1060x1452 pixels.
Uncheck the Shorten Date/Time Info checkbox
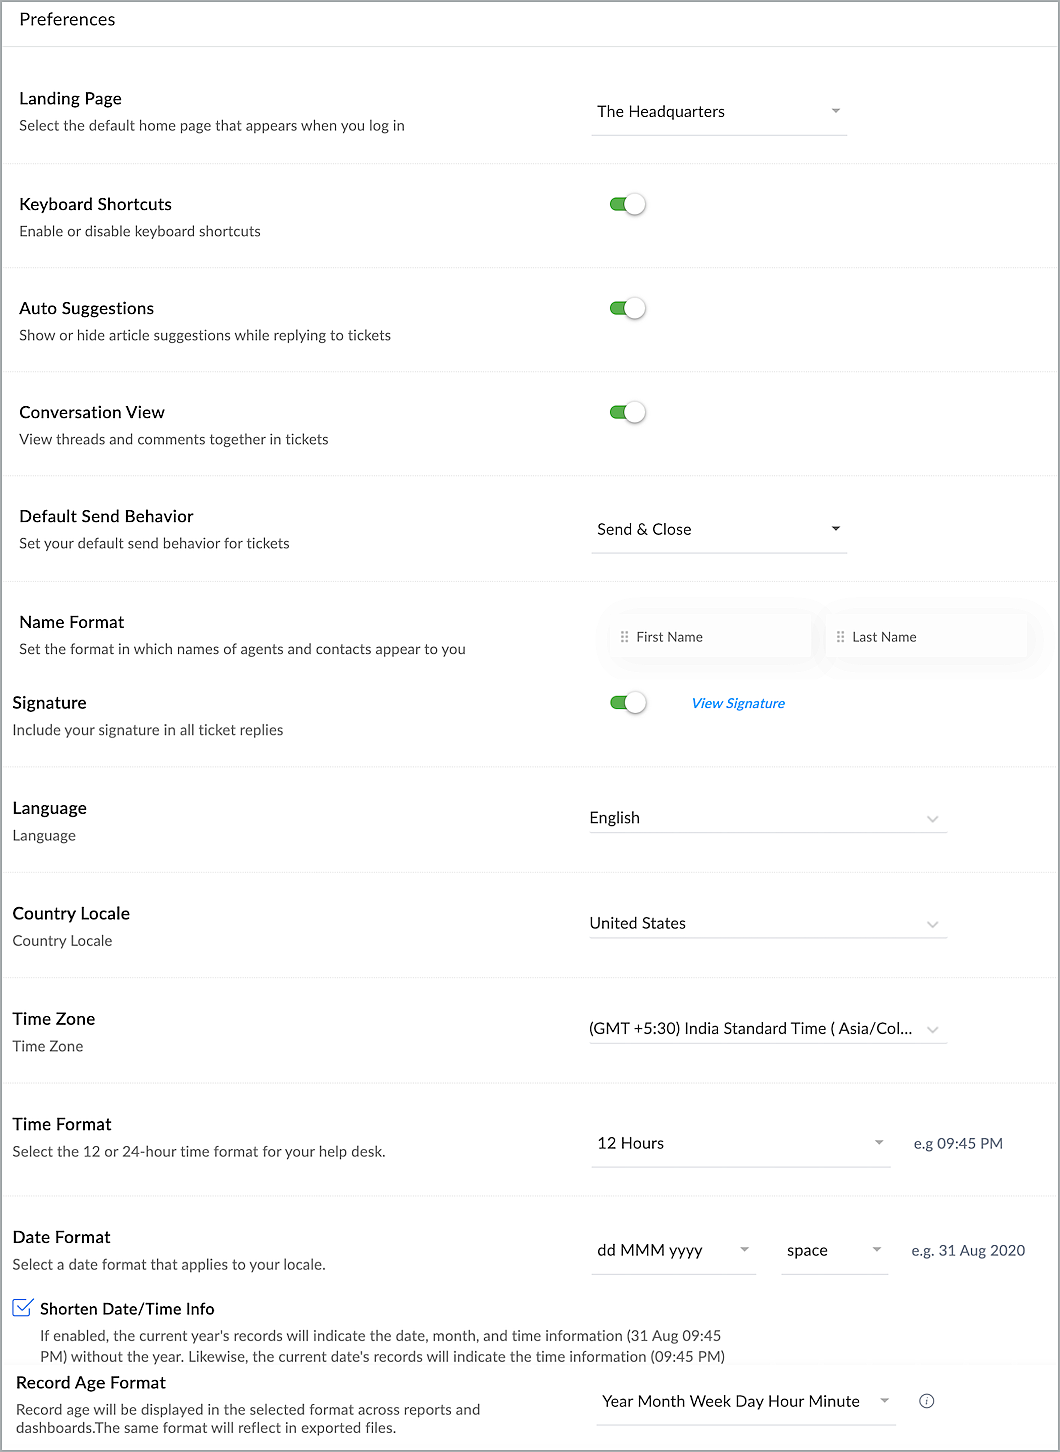pyautogui.click(x=22, y=1308)
